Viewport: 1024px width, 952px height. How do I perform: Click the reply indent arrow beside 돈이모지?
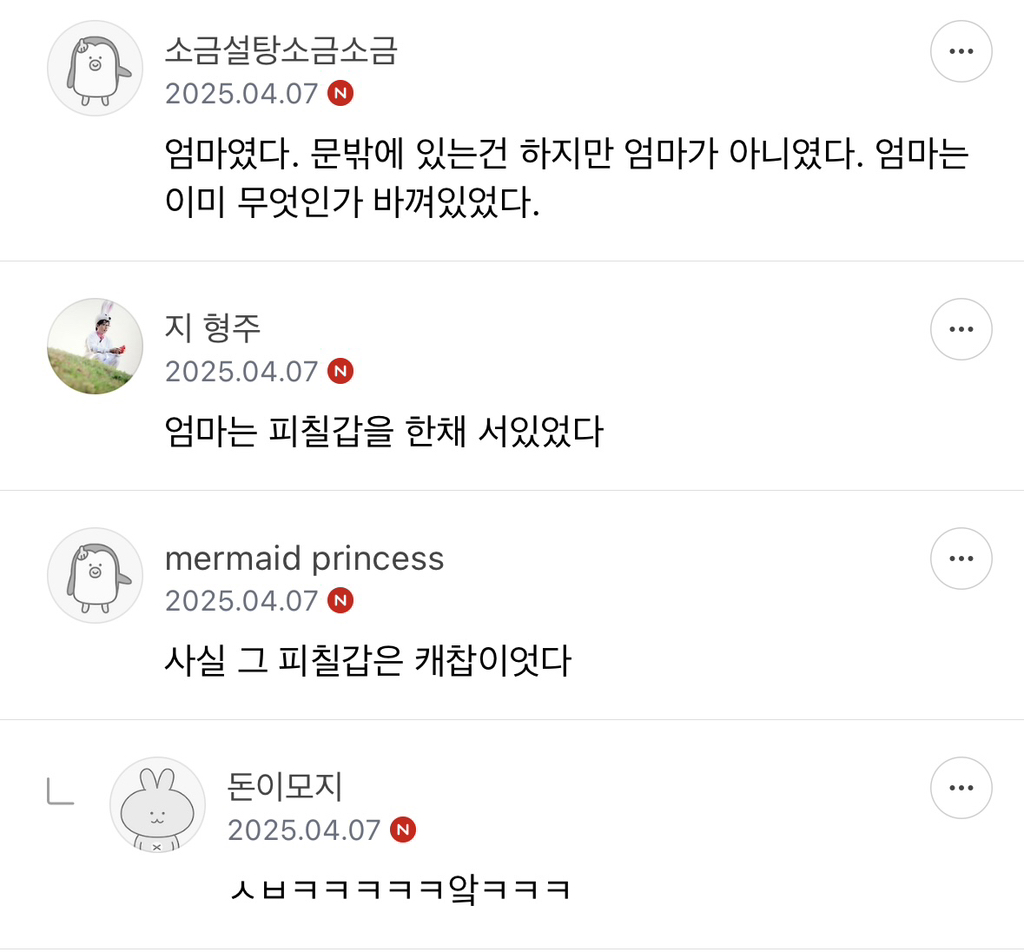(60, 792)
